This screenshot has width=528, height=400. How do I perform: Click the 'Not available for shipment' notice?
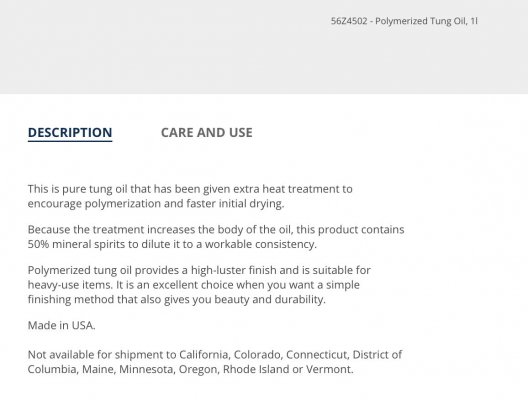tap(215, 362)
